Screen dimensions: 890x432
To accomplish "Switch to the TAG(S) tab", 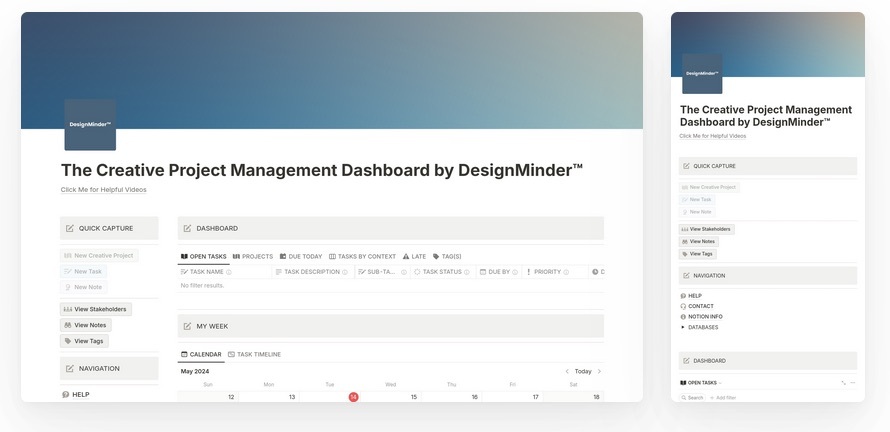I will (447, 257).
